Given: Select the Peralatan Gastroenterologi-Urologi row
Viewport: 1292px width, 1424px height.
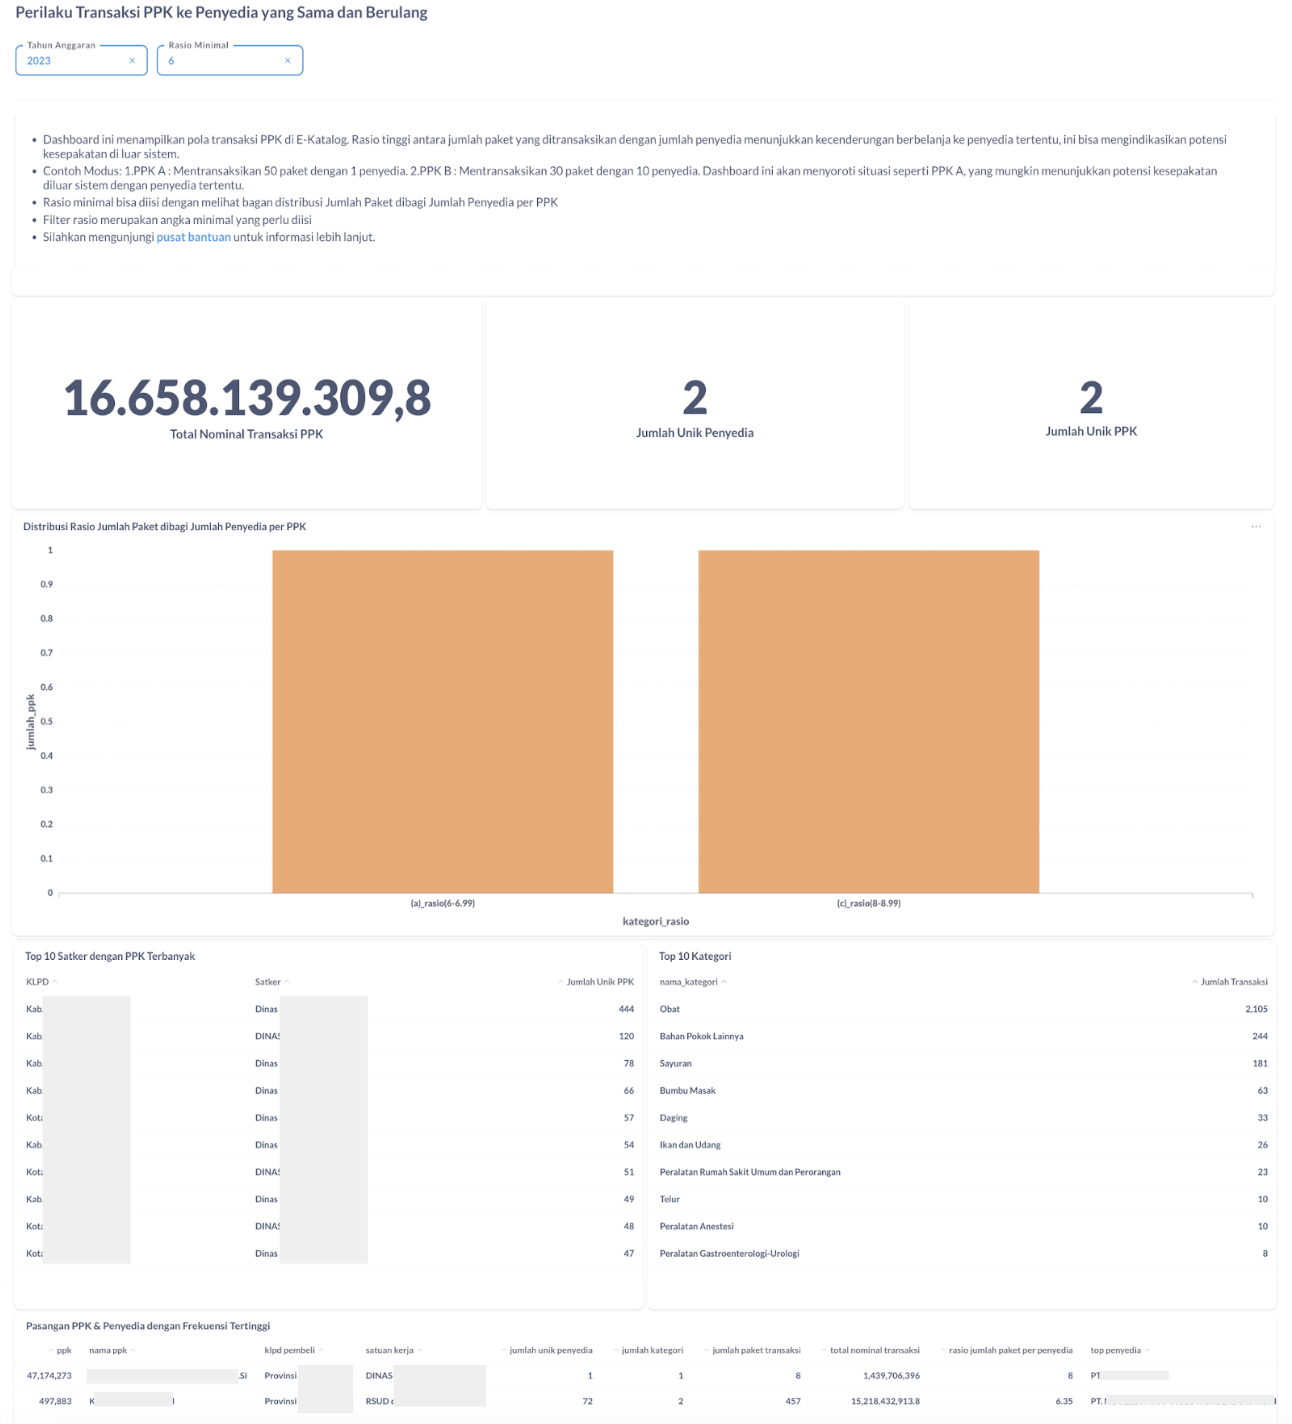Looking at the screenshot, I should [x=963, y=1253].
